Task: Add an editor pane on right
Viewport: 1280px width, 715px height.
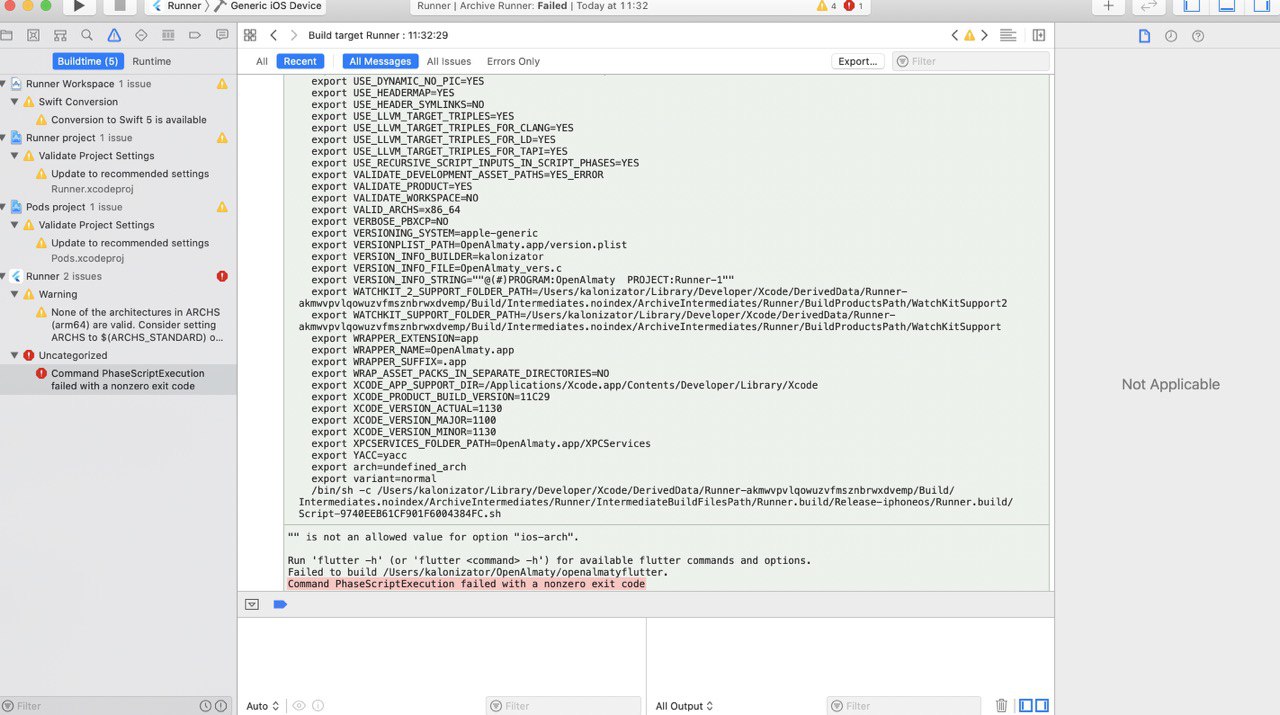Action: point(1039,35)
